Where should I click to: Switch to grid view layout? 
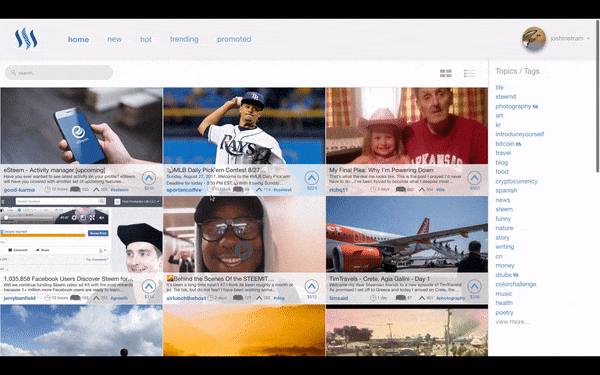pyautogui.click(x=446, y=73)
